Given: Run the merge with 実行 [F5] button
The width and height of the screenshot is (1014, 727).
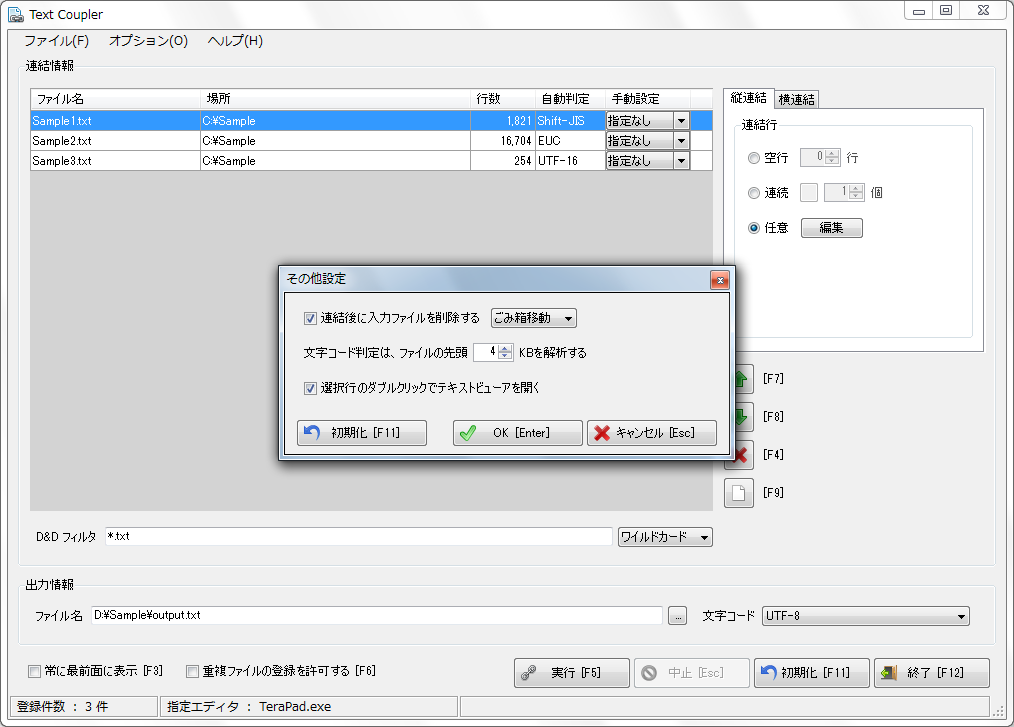Looking at the screenshot, I should click(572, 673).
